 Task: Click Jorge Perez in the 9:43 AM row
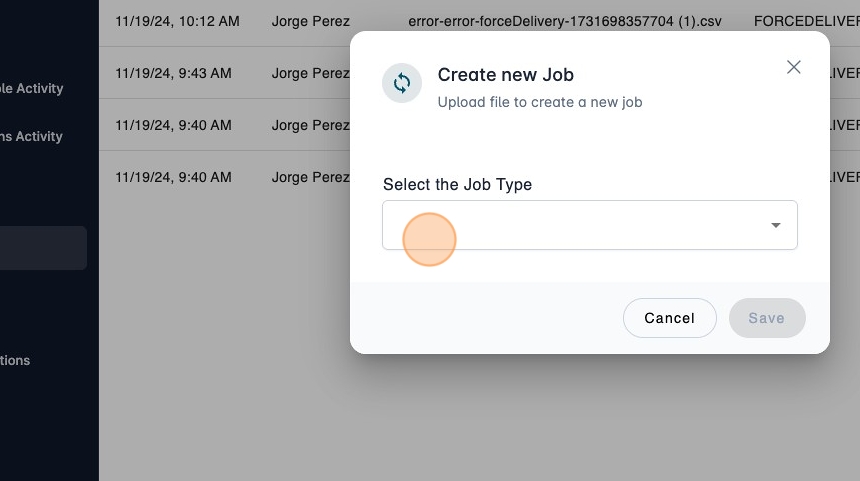point(310,73)
